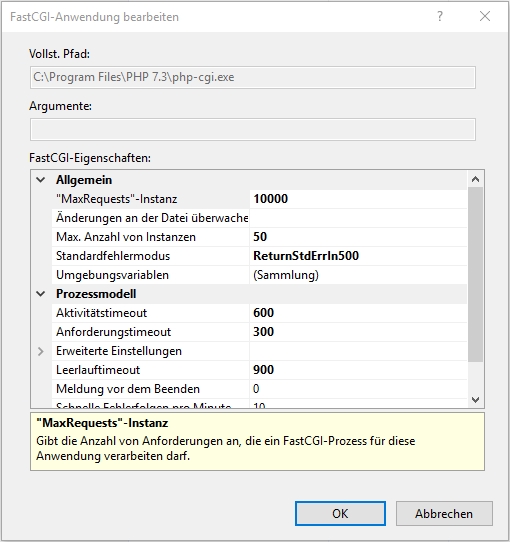This screenshot has width=510, height=542.
Task: Click the help question mark icon
Action: (x=439, y=16)
